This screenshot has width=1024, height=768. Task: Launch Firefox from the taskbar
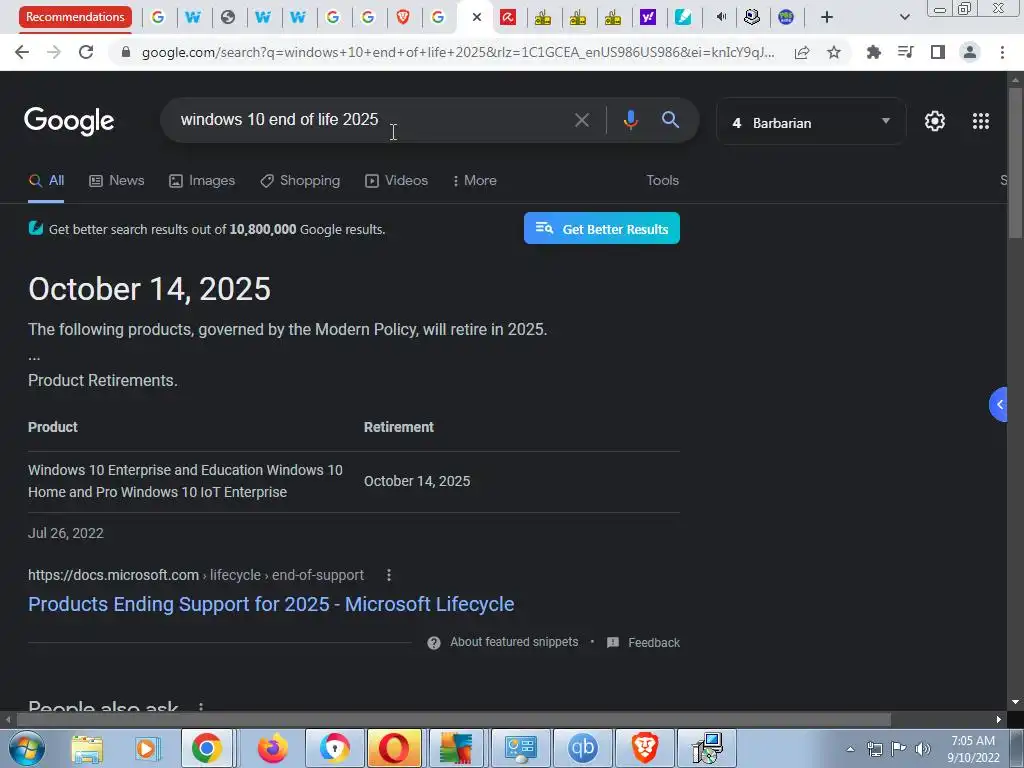click(271, 748)
